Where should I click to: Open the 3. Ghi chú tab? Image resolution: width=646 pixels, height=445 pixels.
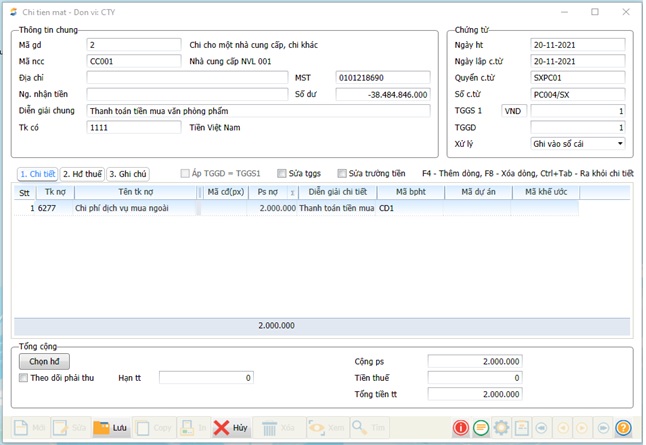(x=127, y=173)
